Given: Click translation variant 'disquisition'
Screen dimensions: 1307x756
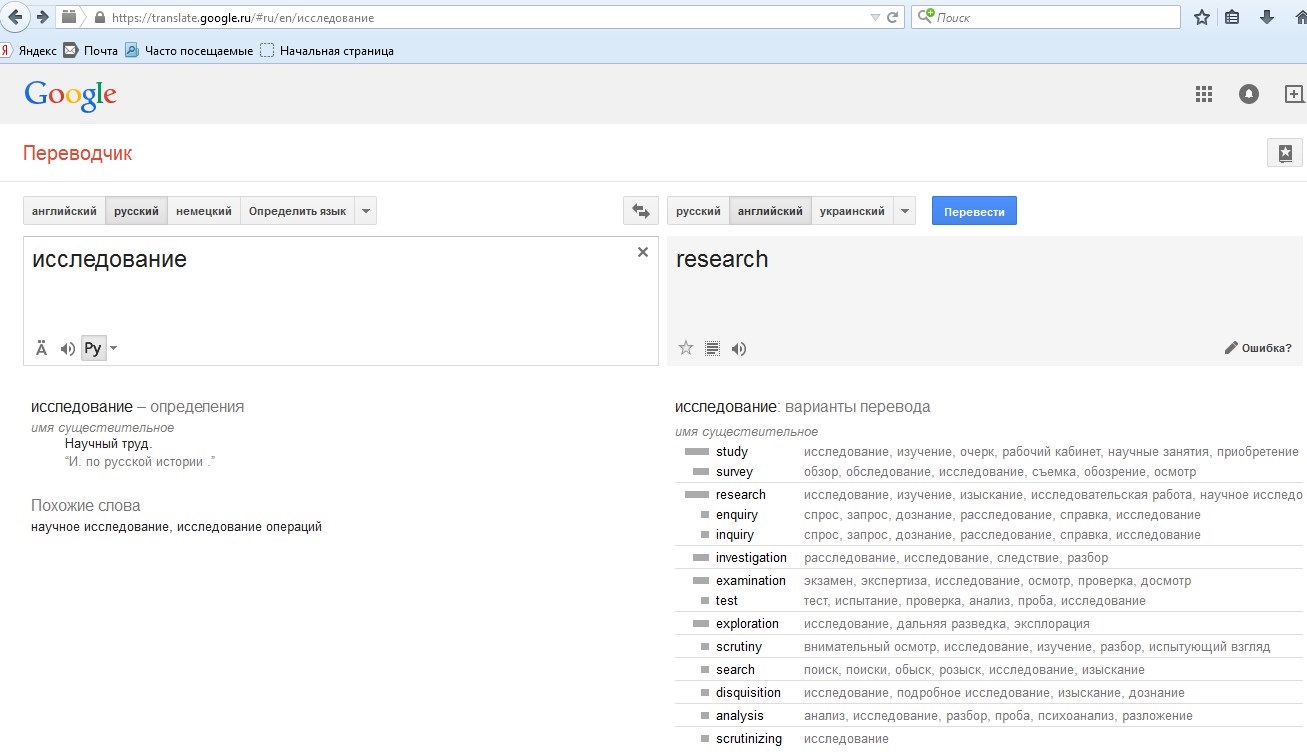Looking at the screenshot, I should (x=748, y=693).
